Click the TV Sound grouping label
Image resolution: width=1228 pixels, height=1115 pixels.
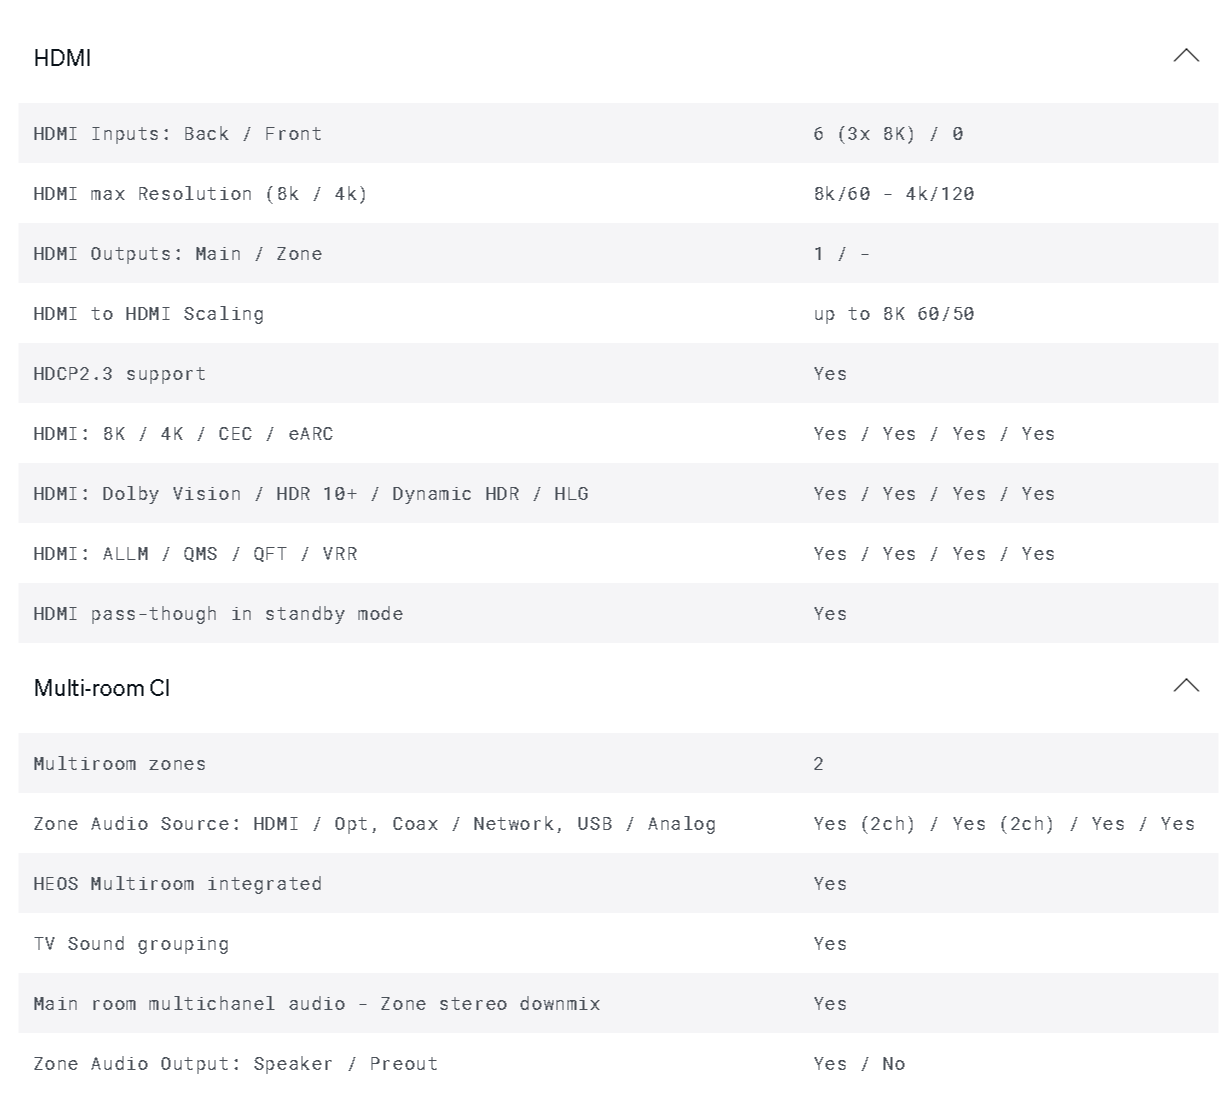pyautogui.click(x=131, y=944)
